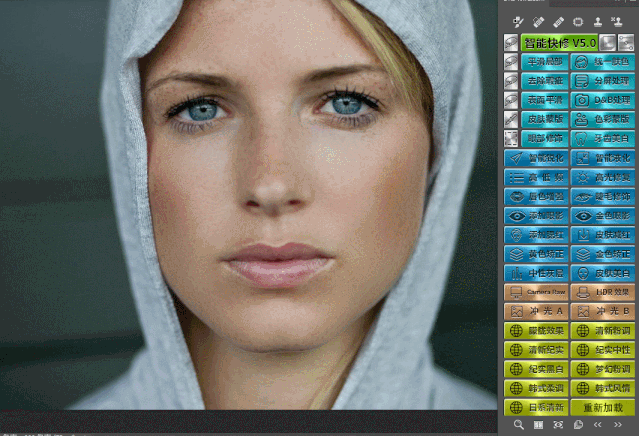
Task: Click the 去除瑕疵 blemish removal button
Action: (x=544, y=81)
